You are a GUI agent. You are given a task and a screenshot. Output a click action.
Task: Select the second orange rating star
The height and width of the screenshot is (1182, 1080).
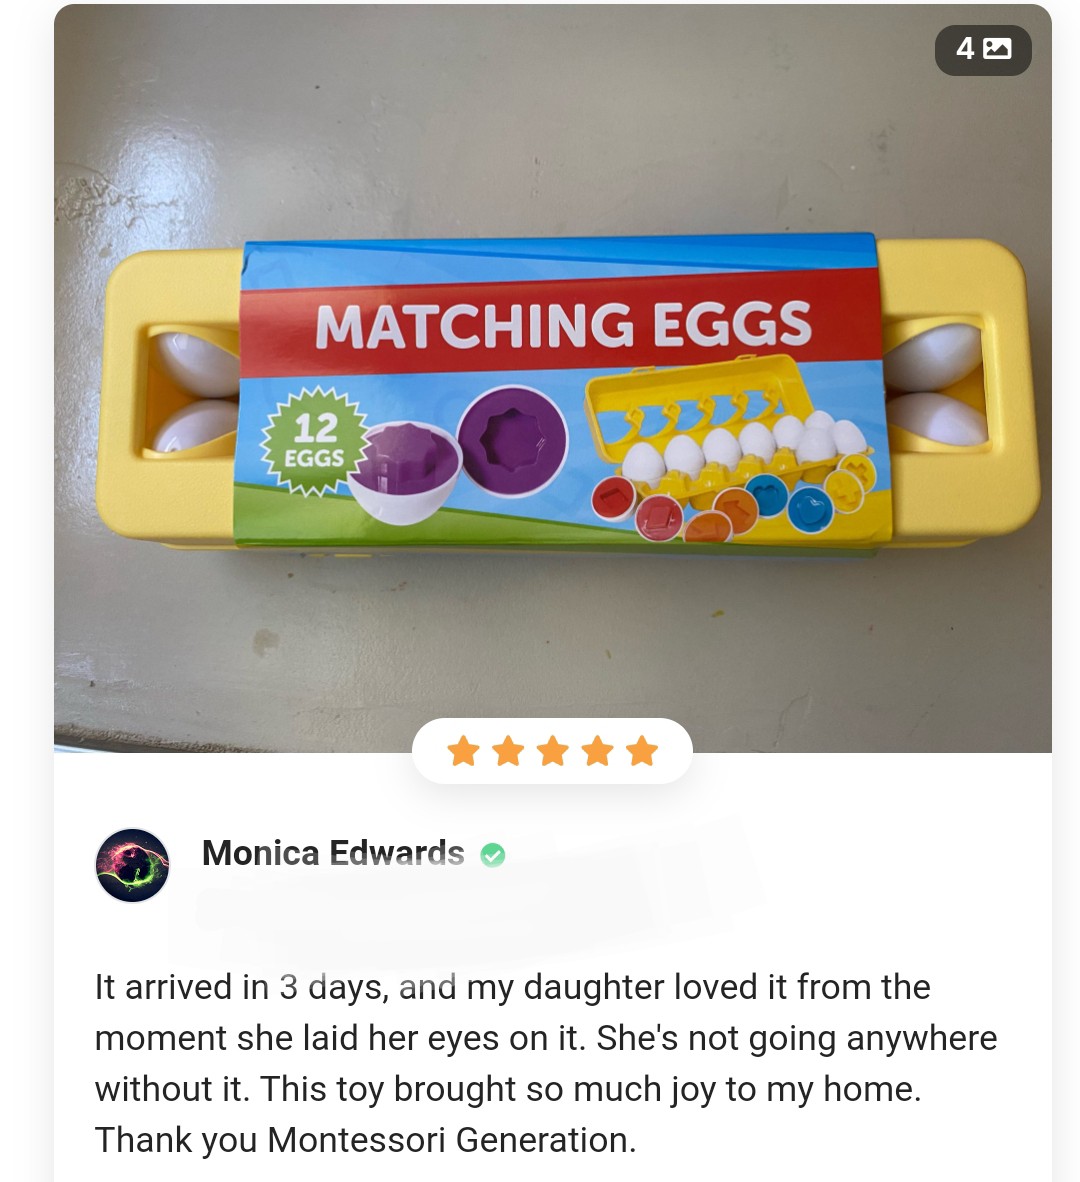[x=508, y=751]
